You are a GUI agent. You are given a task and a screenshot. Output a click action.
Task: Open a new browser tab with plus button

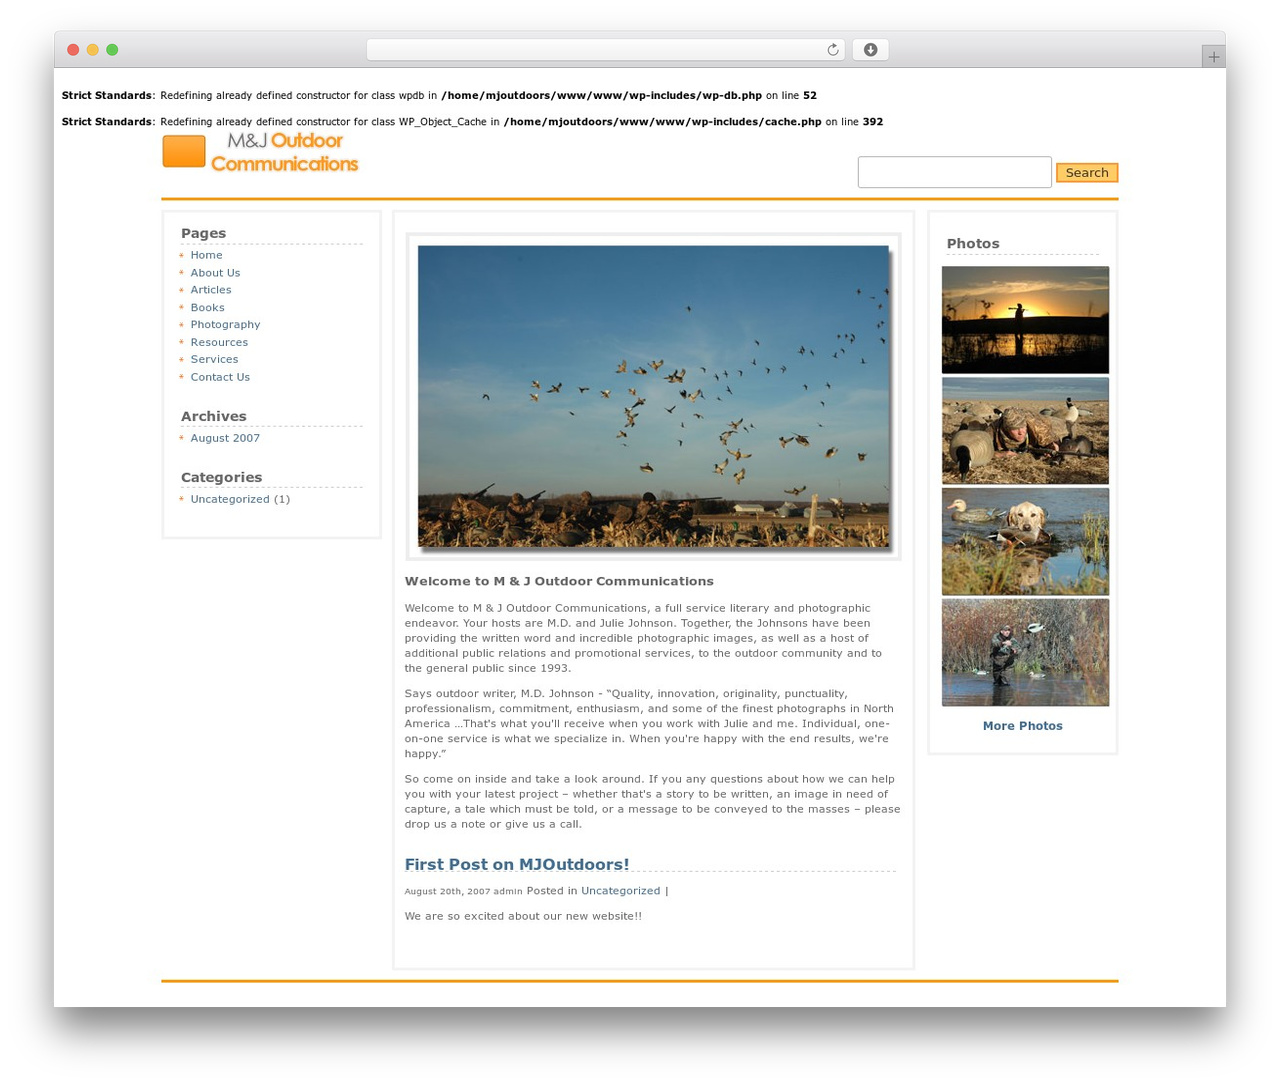point(1213,57)
